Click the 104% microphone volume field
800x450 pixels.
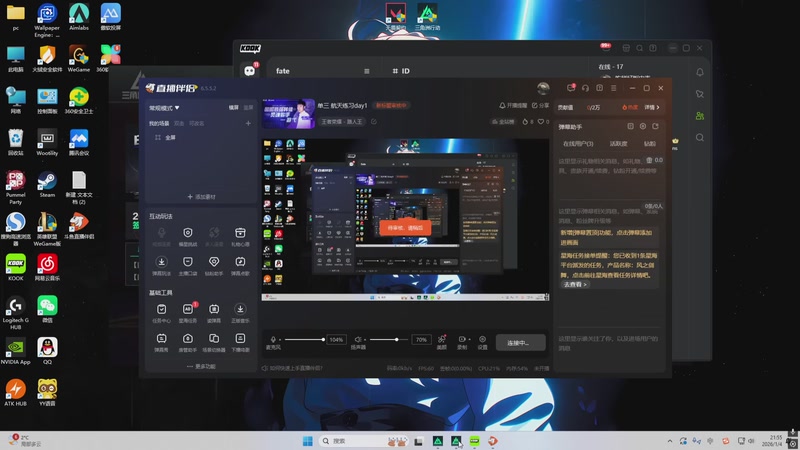pyautogui.click(x=336, y=339)
